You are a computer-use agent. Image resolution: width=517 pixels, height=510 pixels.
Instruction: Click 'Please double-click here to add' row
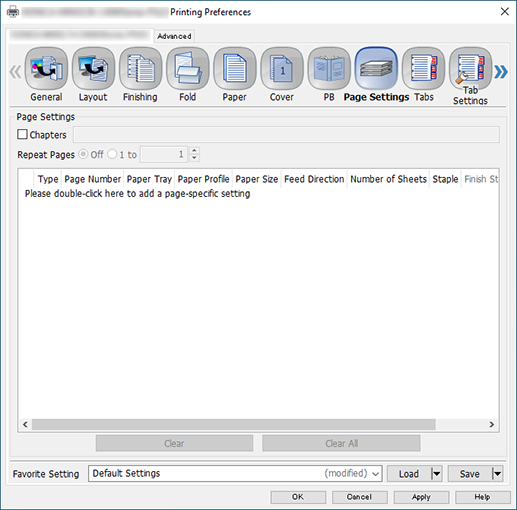[137, 194]
